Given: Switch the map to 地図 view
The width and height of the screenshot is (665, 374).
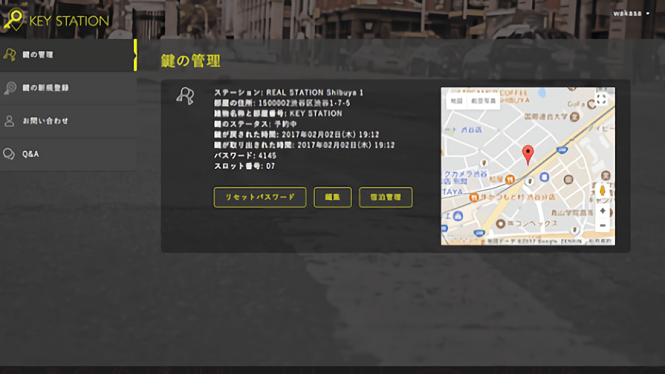Looking at the screenshot, I should point(456,101).
